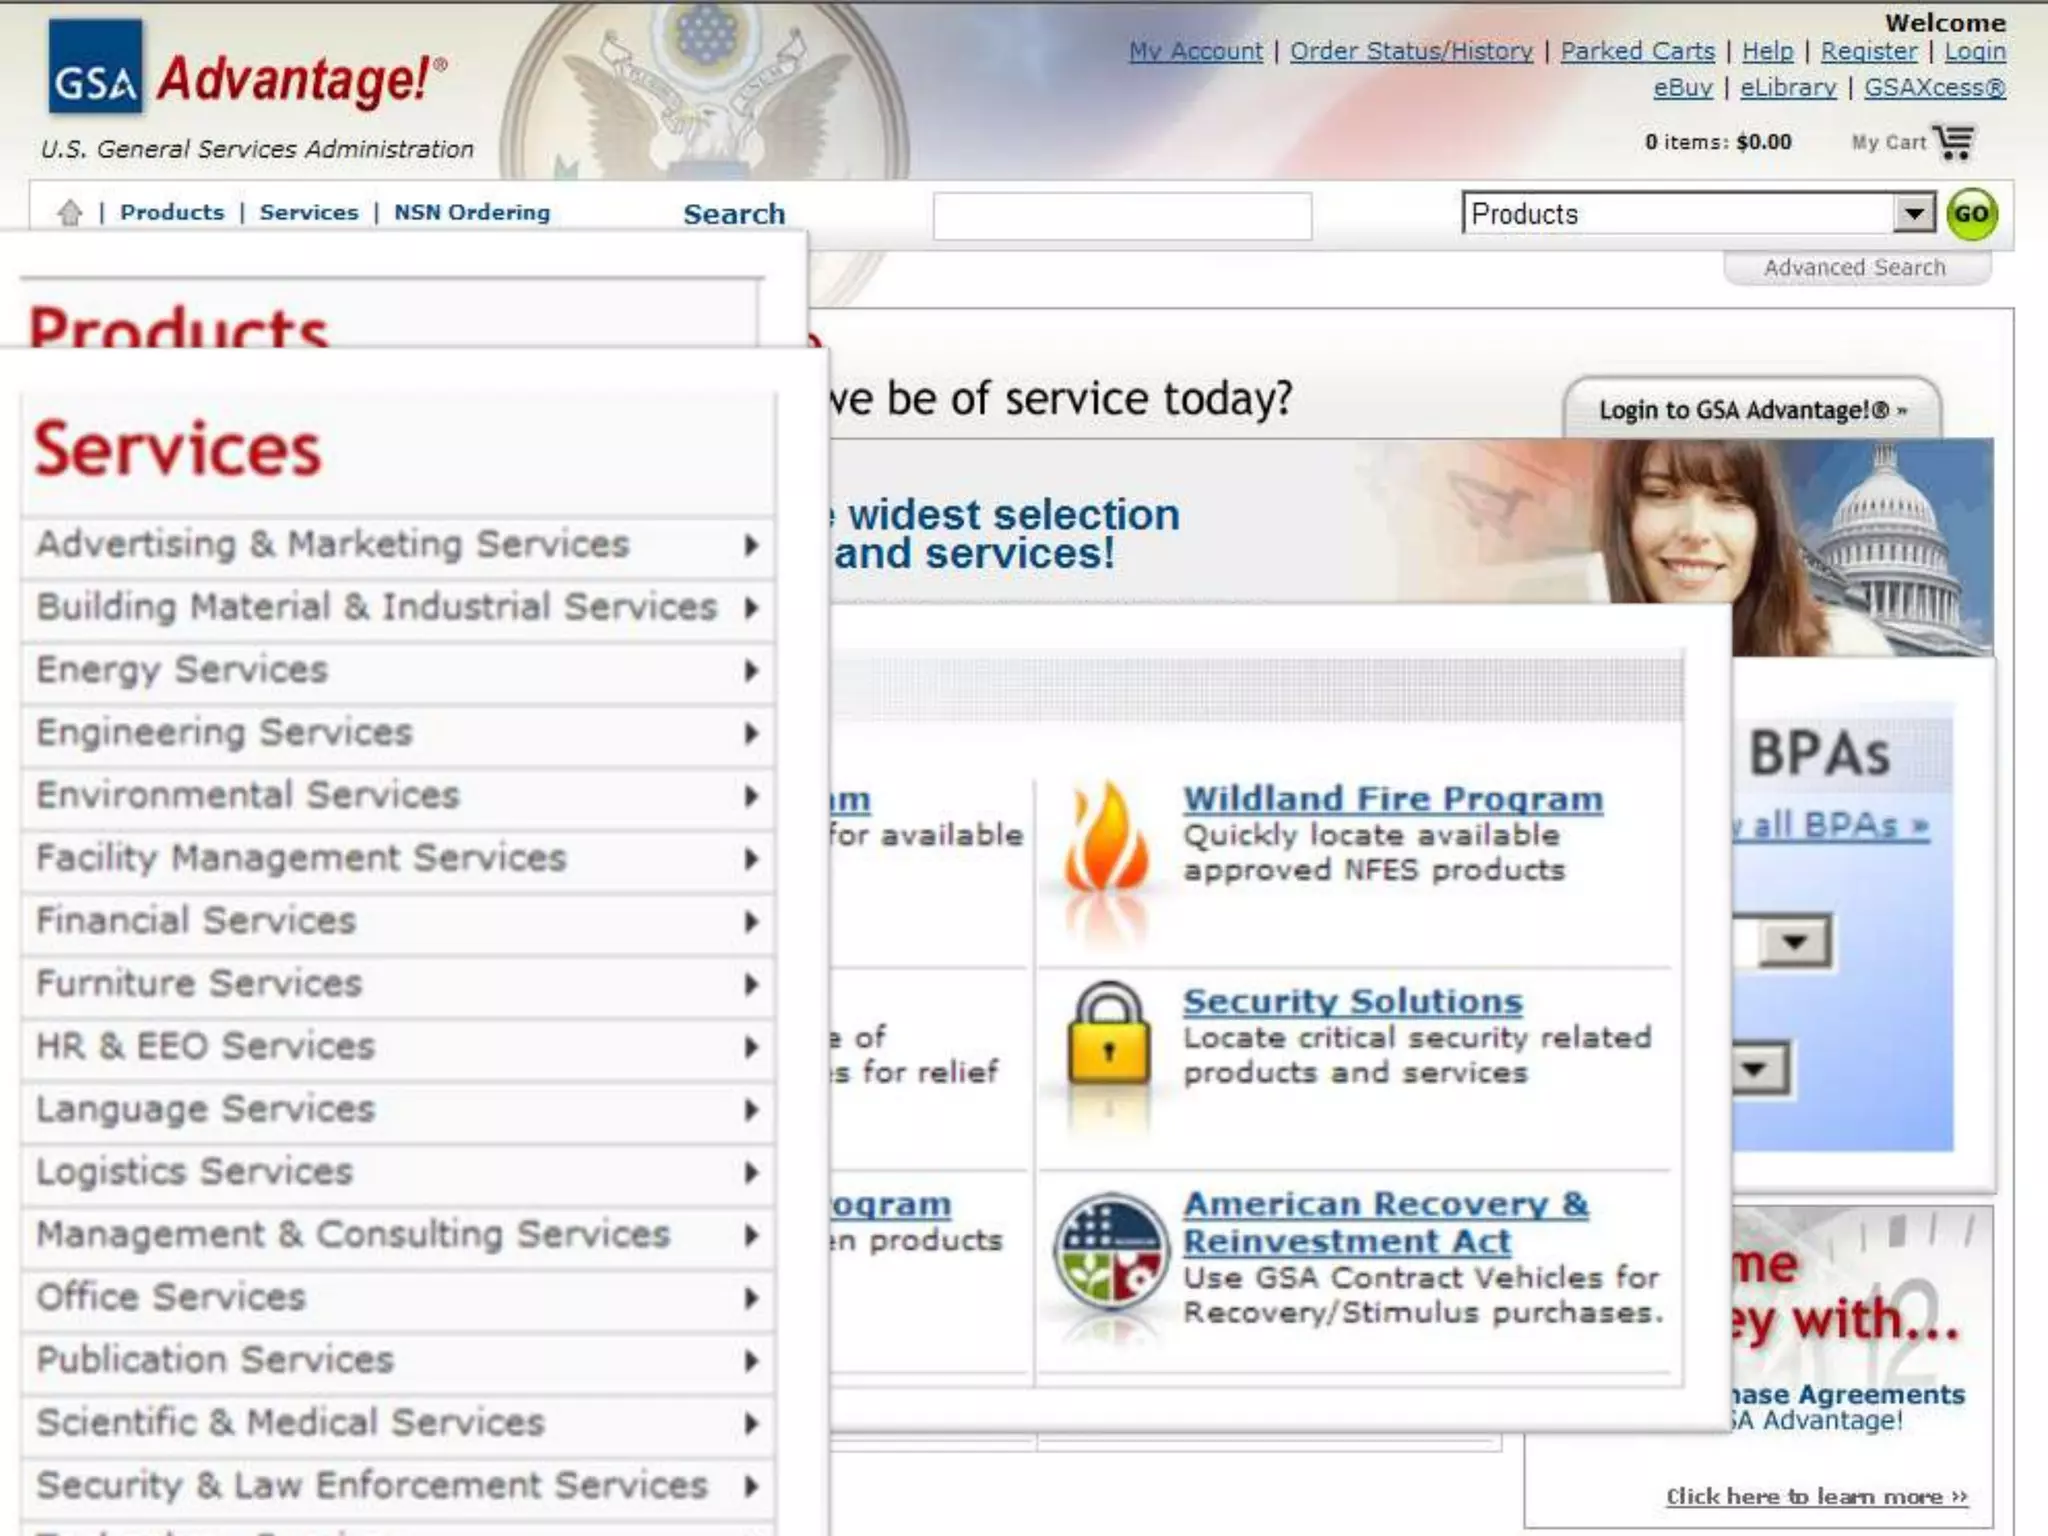Open the eLibrary link

[1788, 88]
